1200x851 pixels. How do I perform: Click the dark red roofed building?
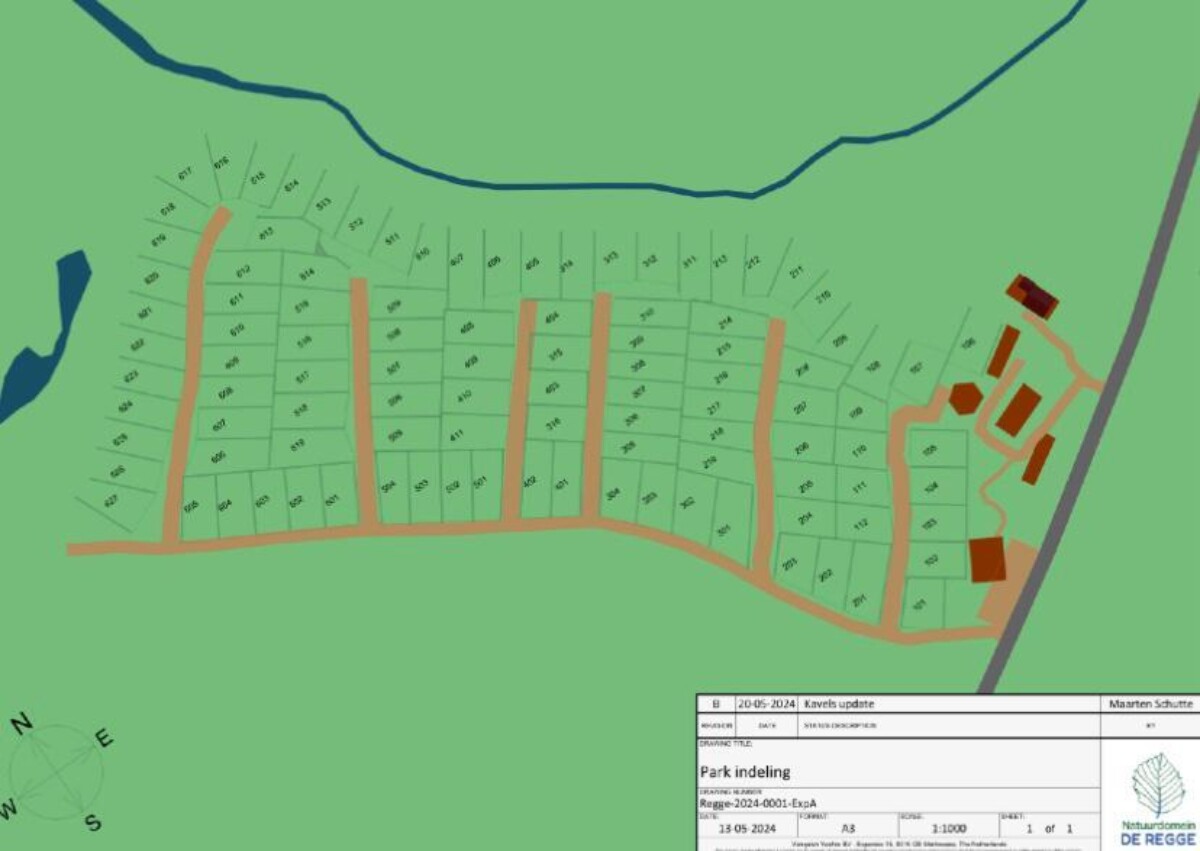point(1033,297)
